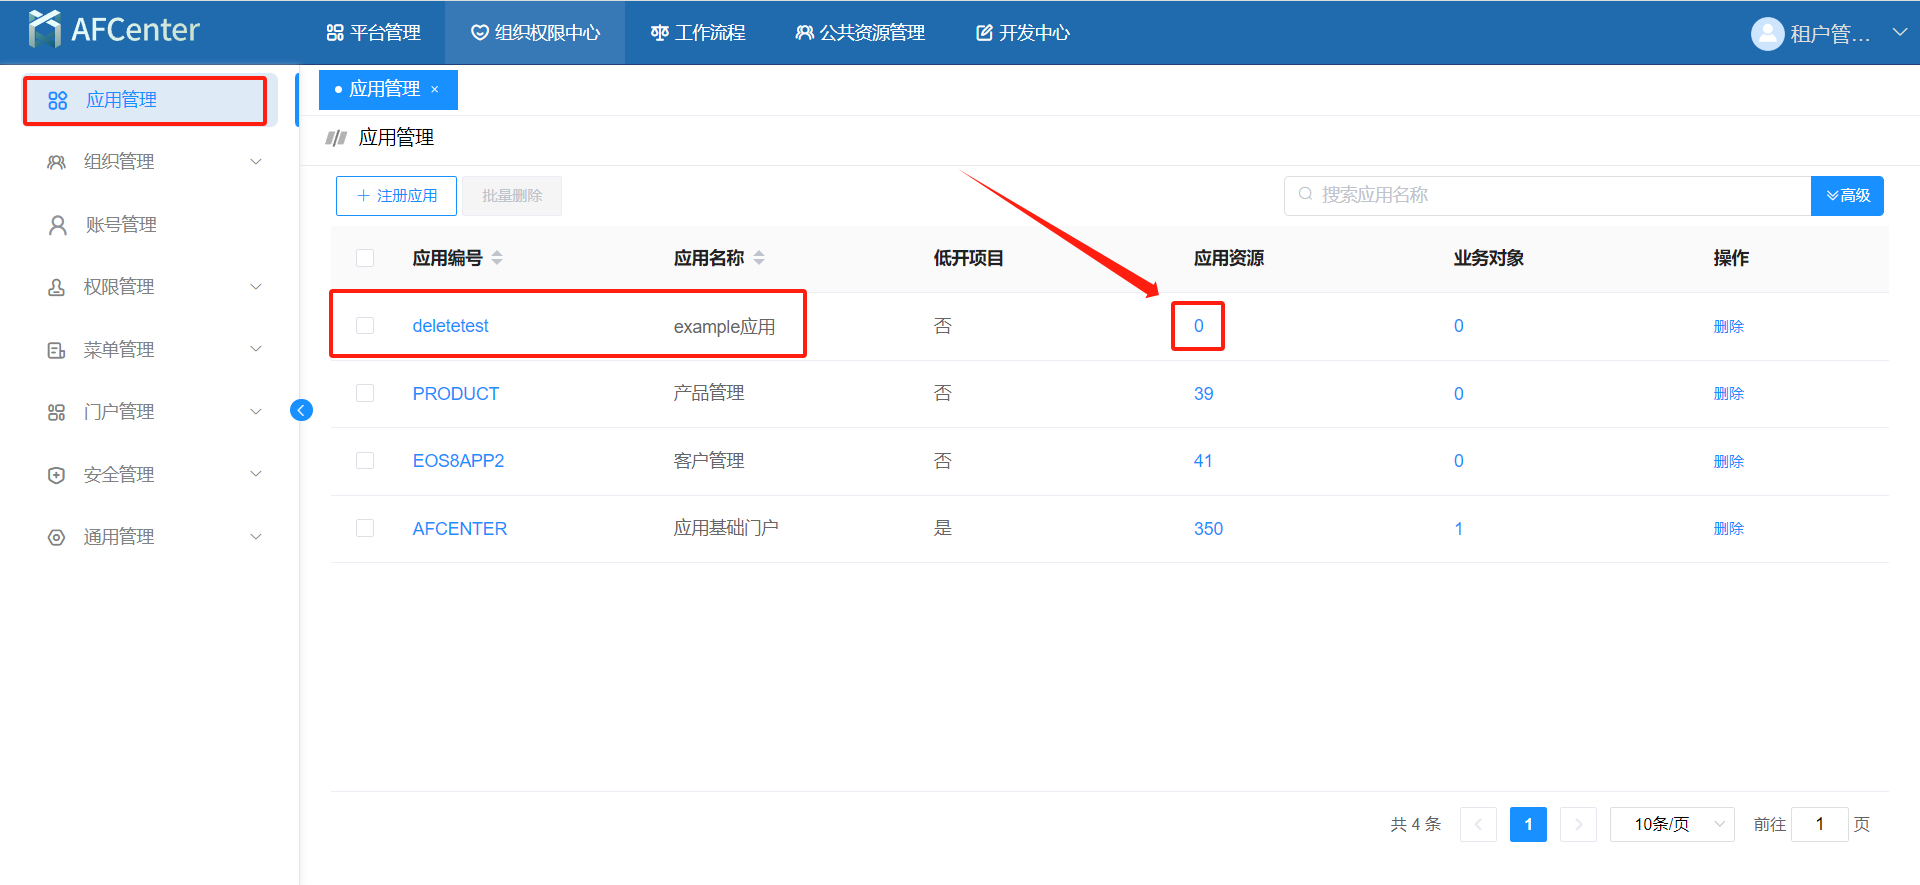Click the sort icon beside 应用编号
The width and height of the screenshot is (1920, 885).
497,258
